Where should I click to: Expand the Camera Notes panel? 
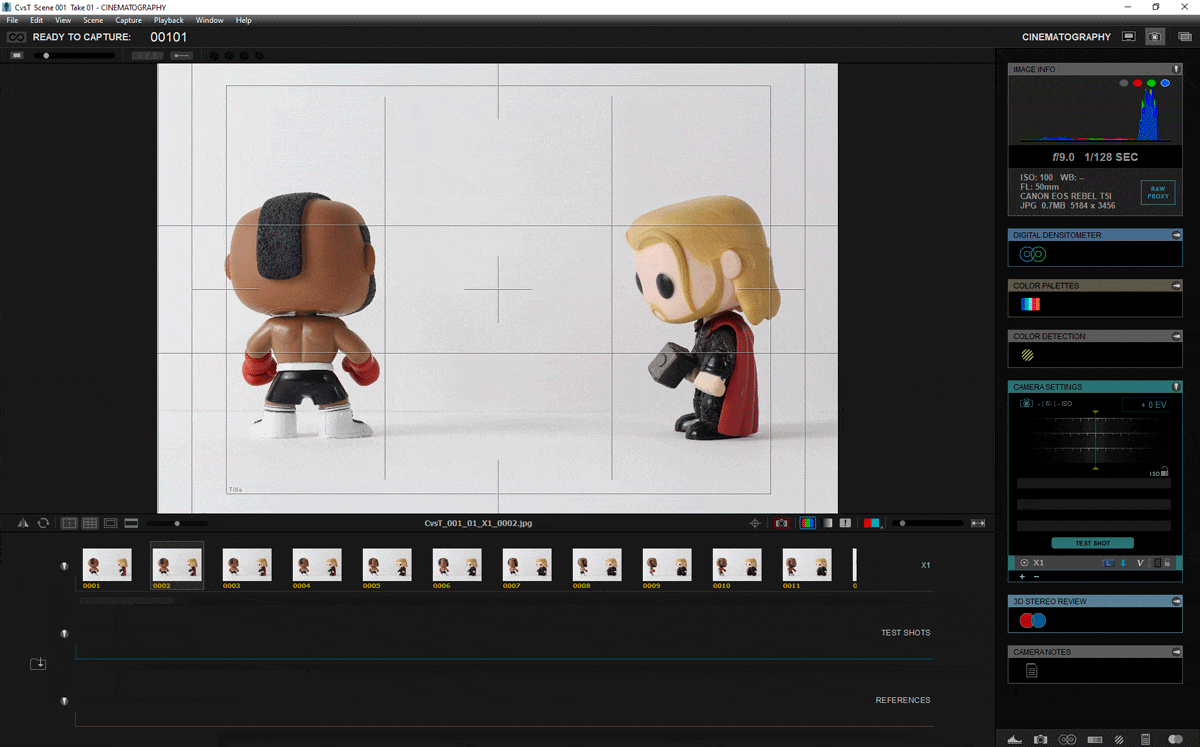click(1177, 652)
